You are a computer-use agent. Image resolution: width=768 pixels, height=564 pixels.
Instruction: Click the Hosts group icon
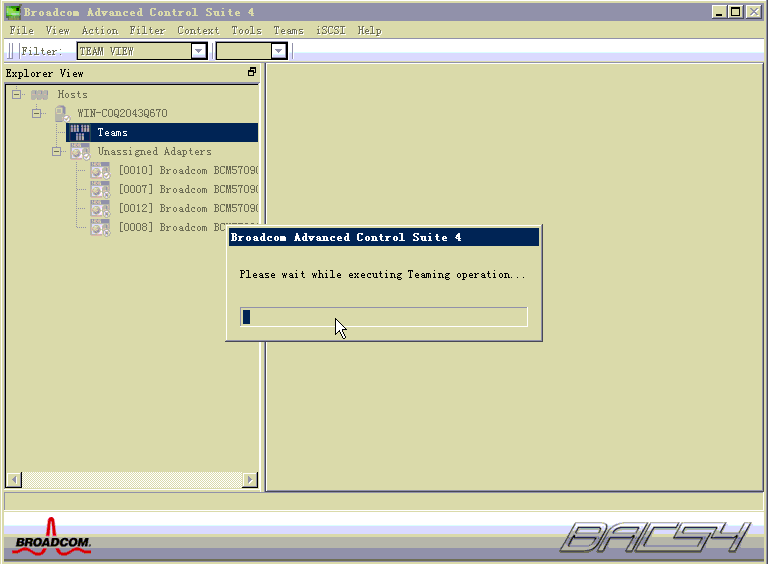[40, 94]
